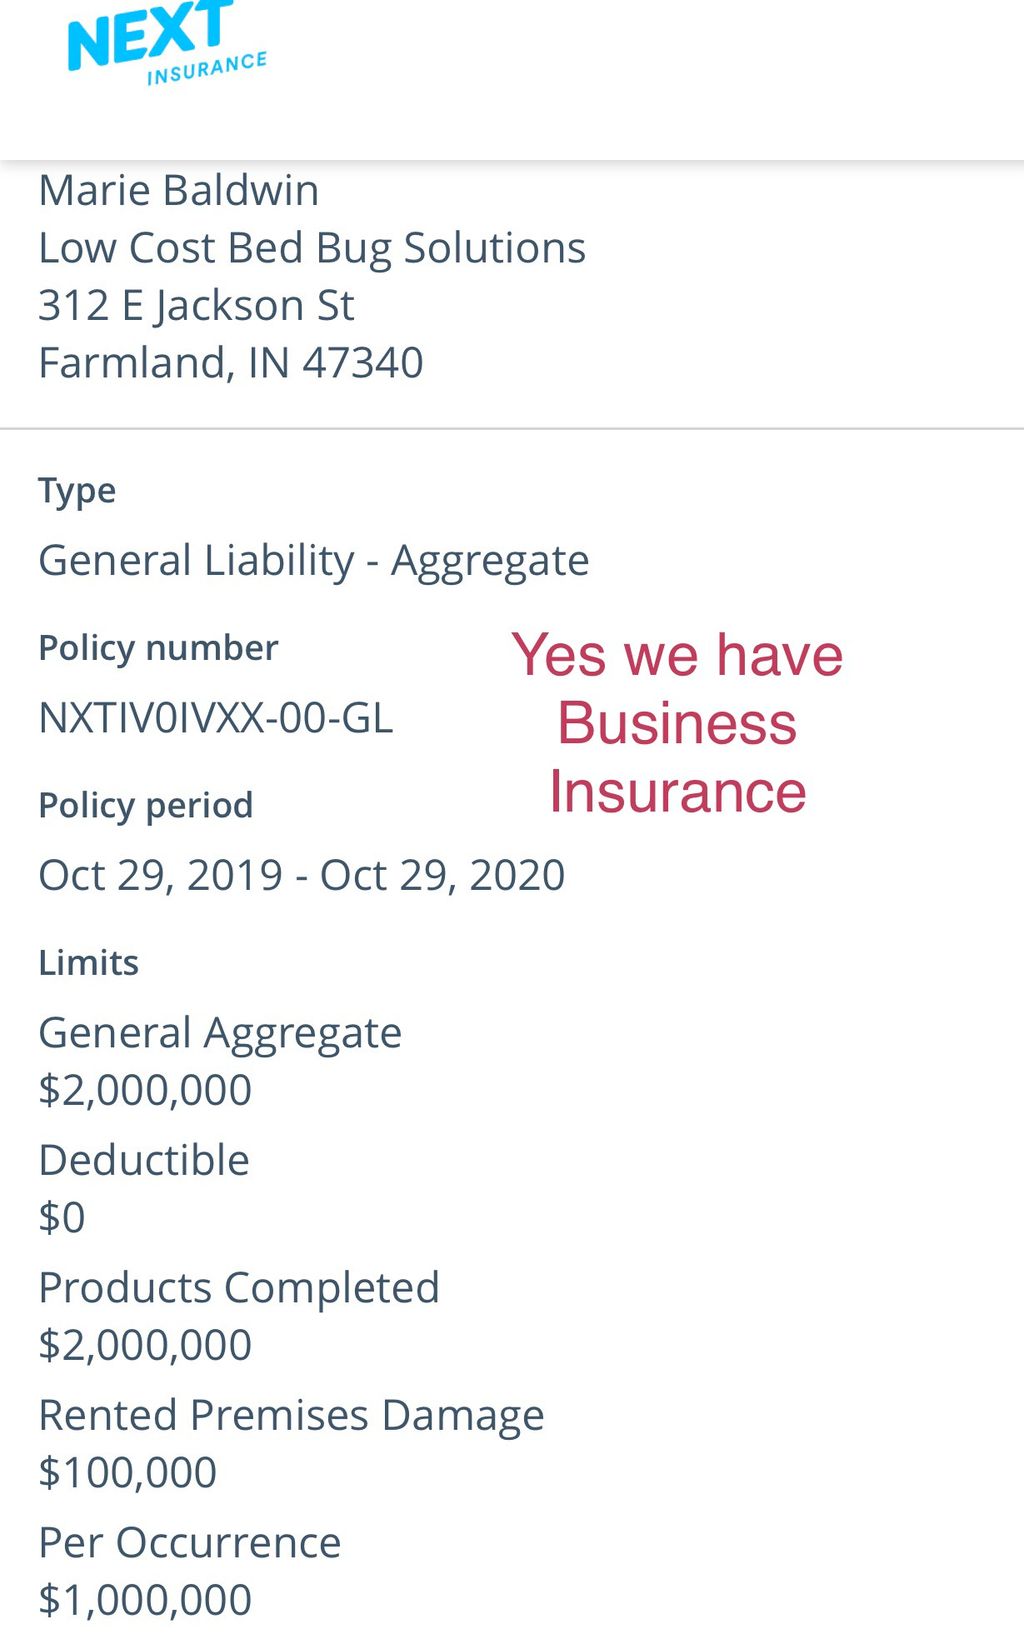Tap Farmland, IN 47340 line
Image resolution: width=1024 pixels, height=1634 pixels.
tap(231, 362)
